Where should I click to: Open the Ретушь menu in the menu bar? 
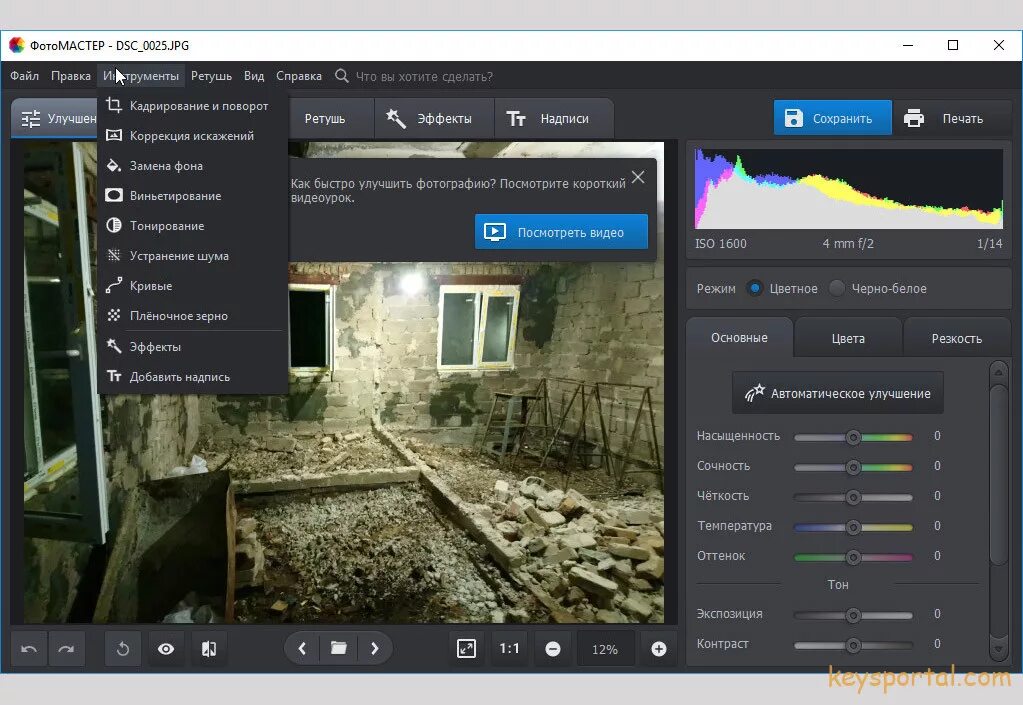click(x=211, y=76)
